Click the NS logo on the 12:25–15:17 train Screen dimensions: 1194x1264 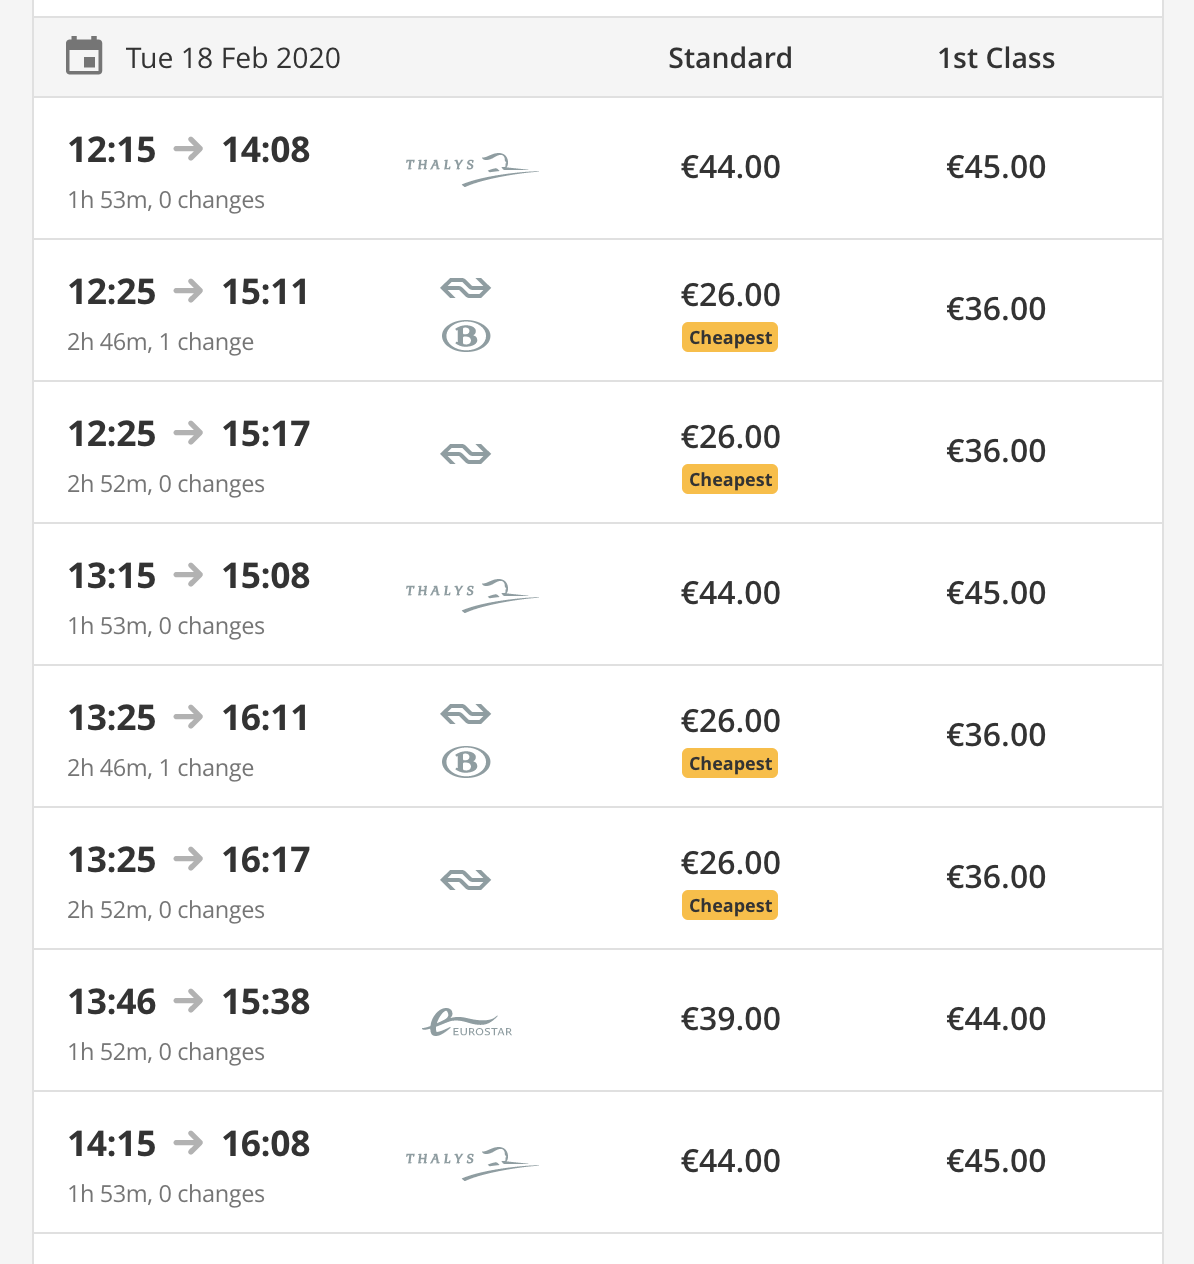point(466,454)
